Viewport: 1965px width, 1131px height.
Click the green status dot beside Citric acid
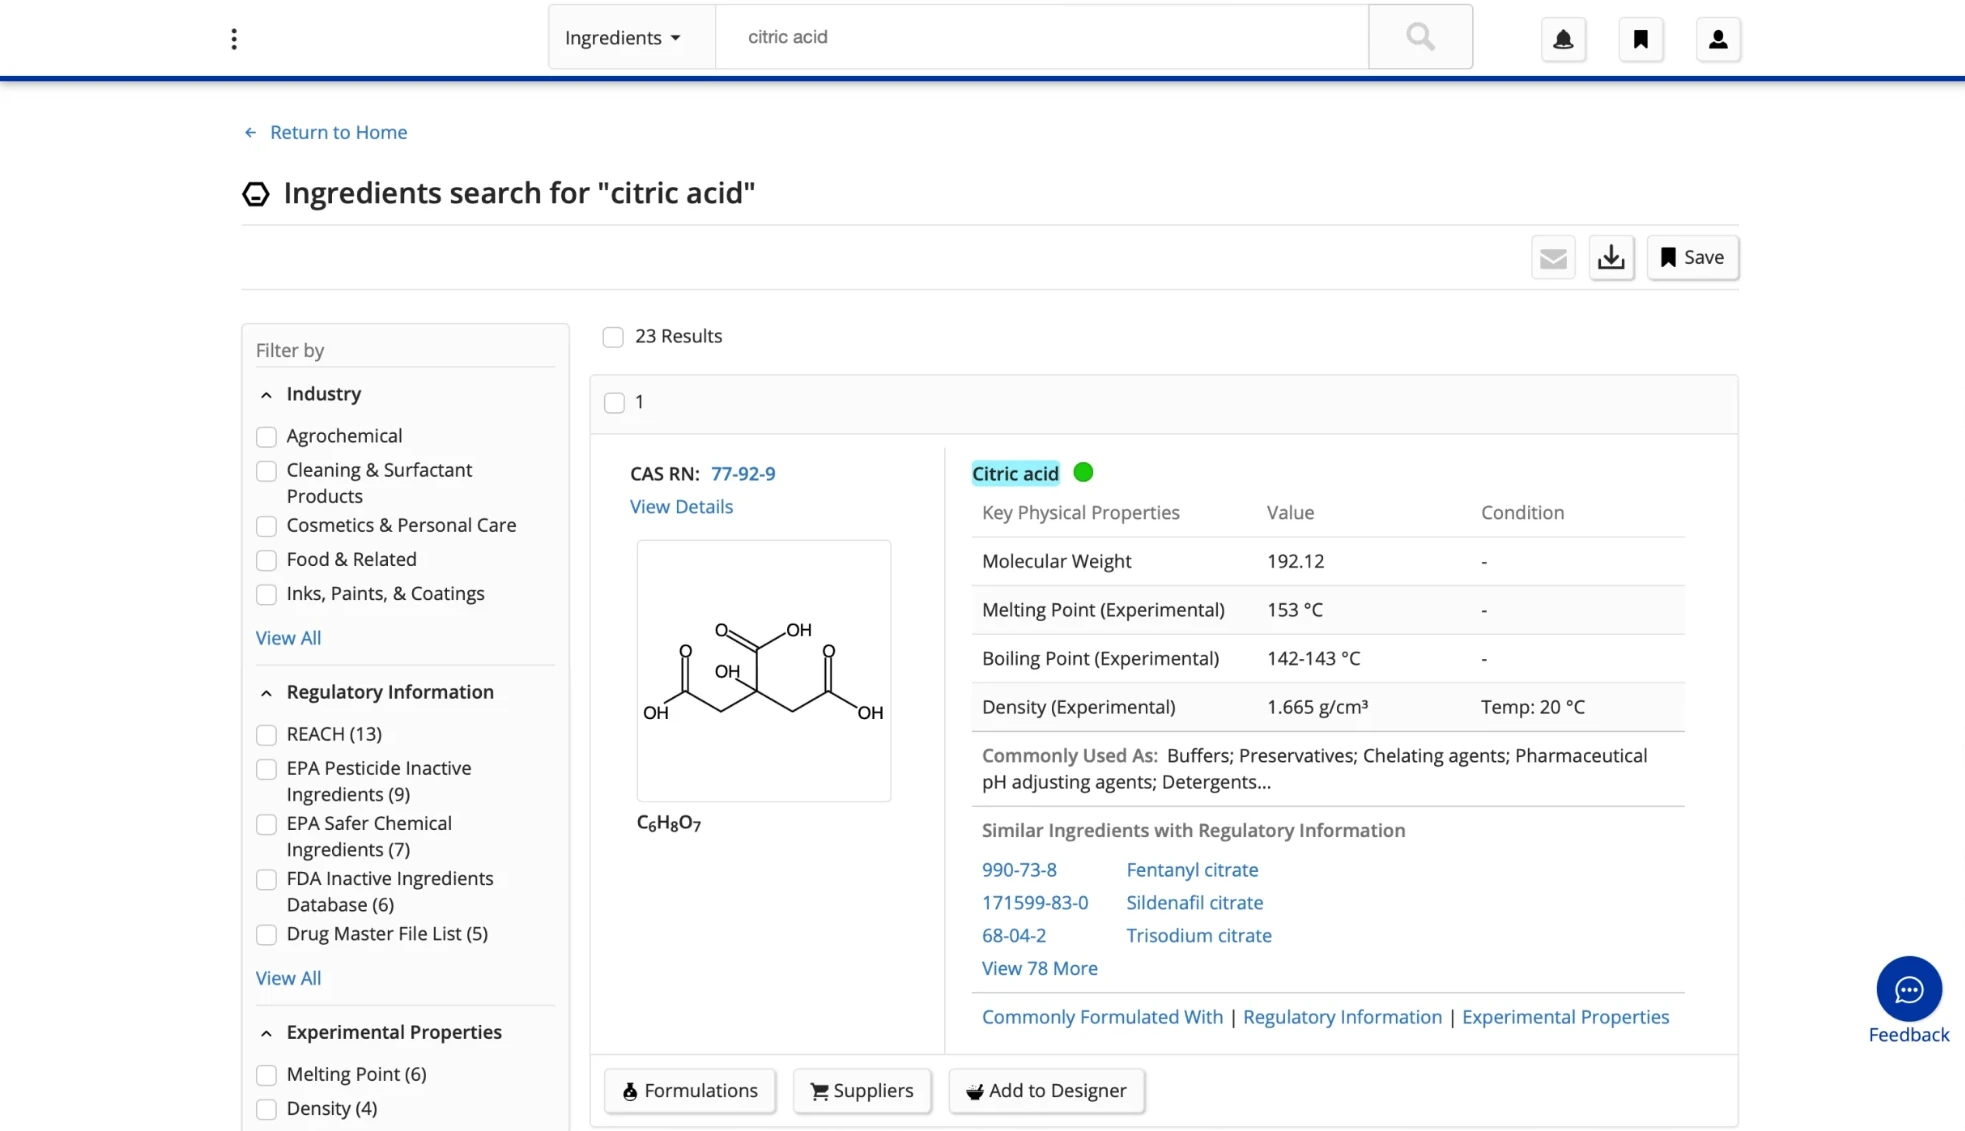coord(1083,472)
